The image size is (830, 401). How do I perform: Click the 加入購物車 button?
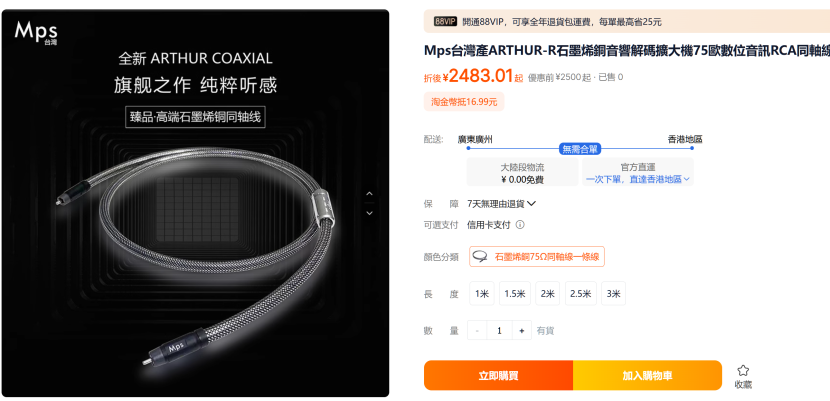[x=647, y=376]
